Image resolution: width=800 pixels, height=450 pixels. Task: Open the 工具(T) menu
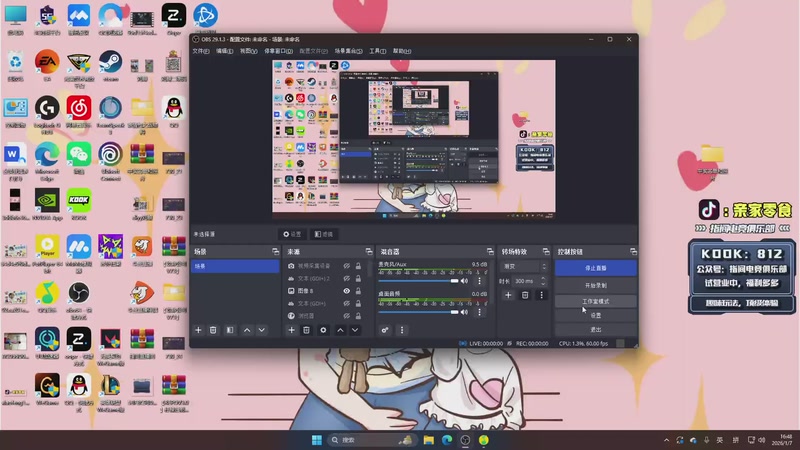pyautogui.click(x=378, y=51)
